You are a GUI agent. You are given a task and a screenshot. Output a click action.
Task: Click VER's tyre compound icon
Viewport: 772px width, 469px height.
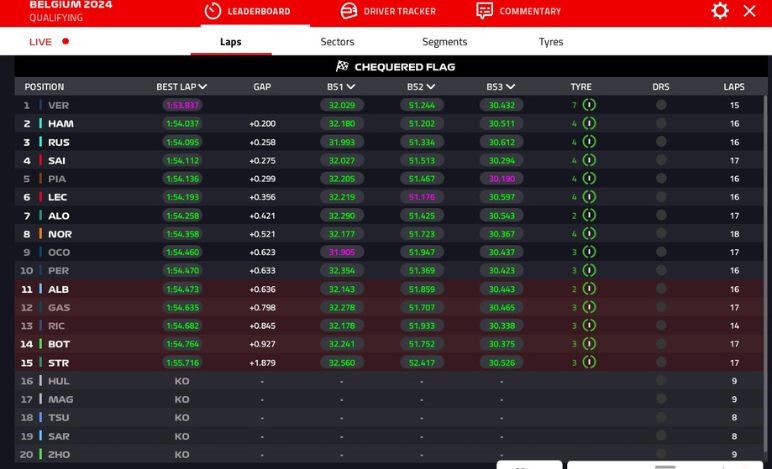coord(589,105)
